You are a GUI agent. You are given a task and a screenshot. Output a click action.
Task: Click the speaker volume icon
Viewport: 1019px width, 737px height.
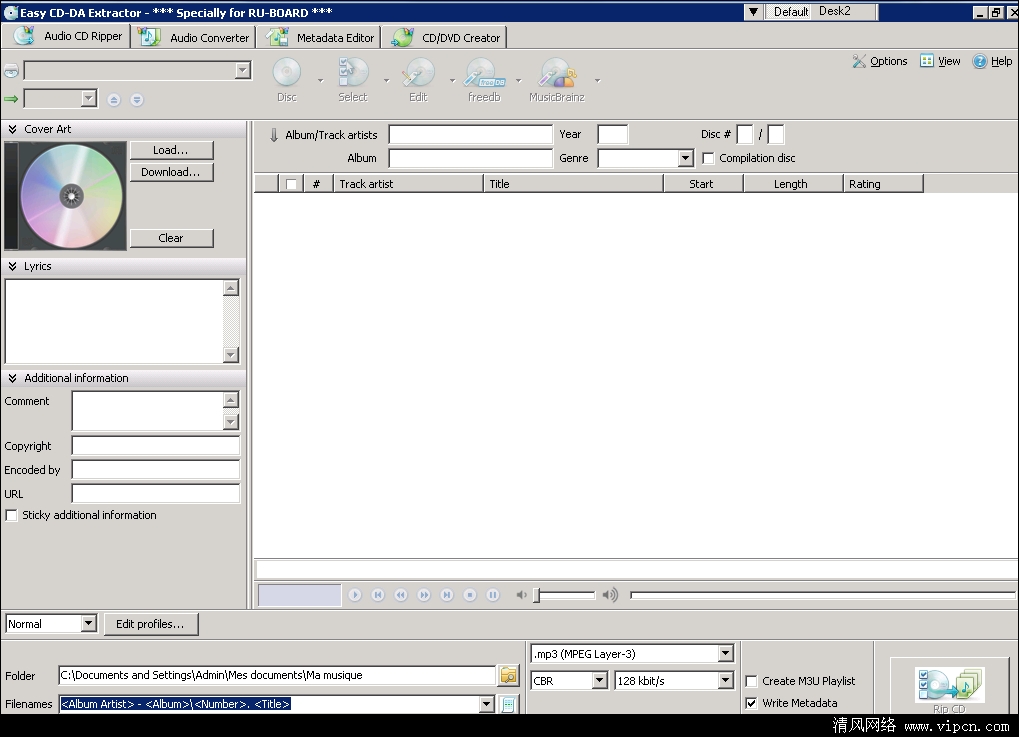point(609,595)
